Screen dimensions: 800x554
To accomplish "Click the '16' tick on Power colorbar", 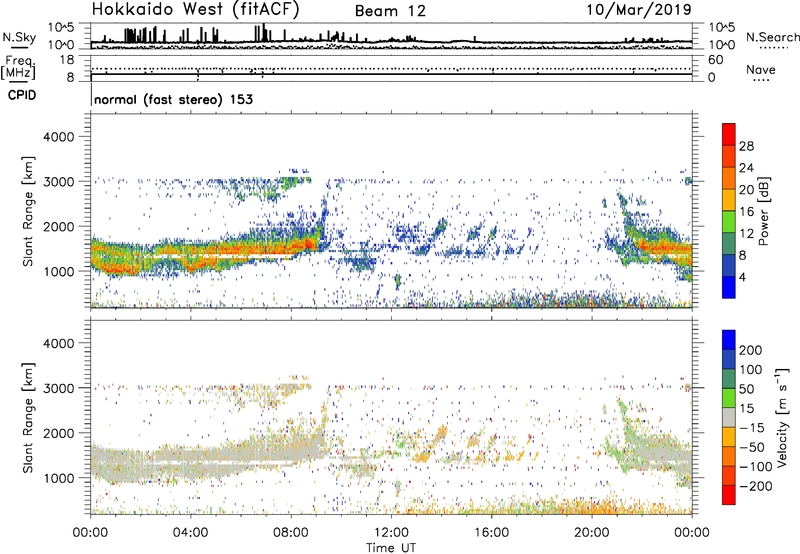I will (x=746, y=211).
